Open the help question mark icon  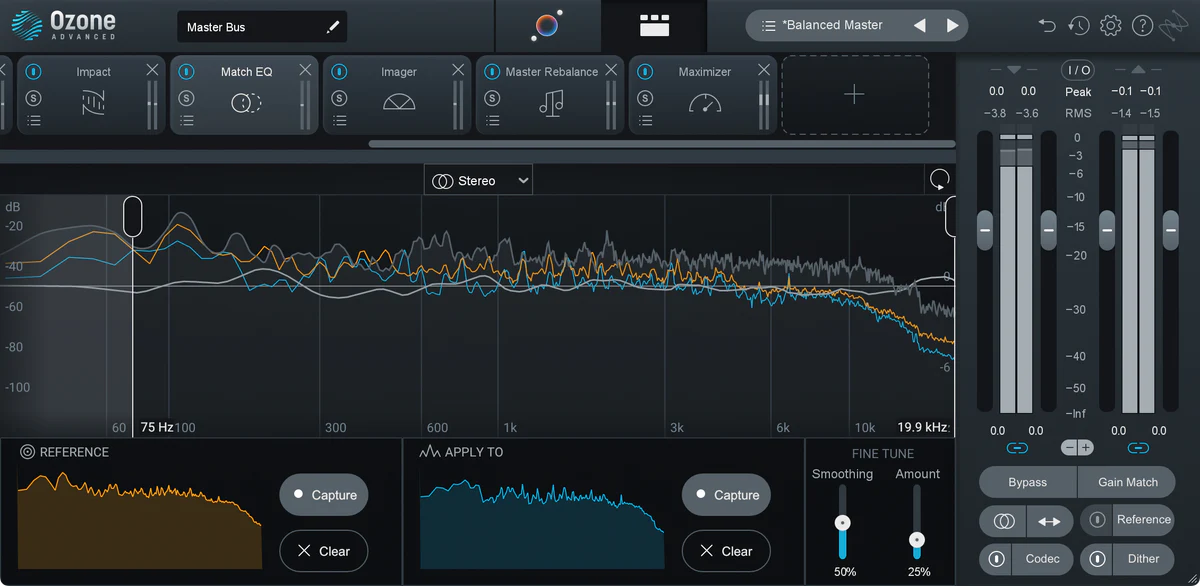coord(1142,25)
